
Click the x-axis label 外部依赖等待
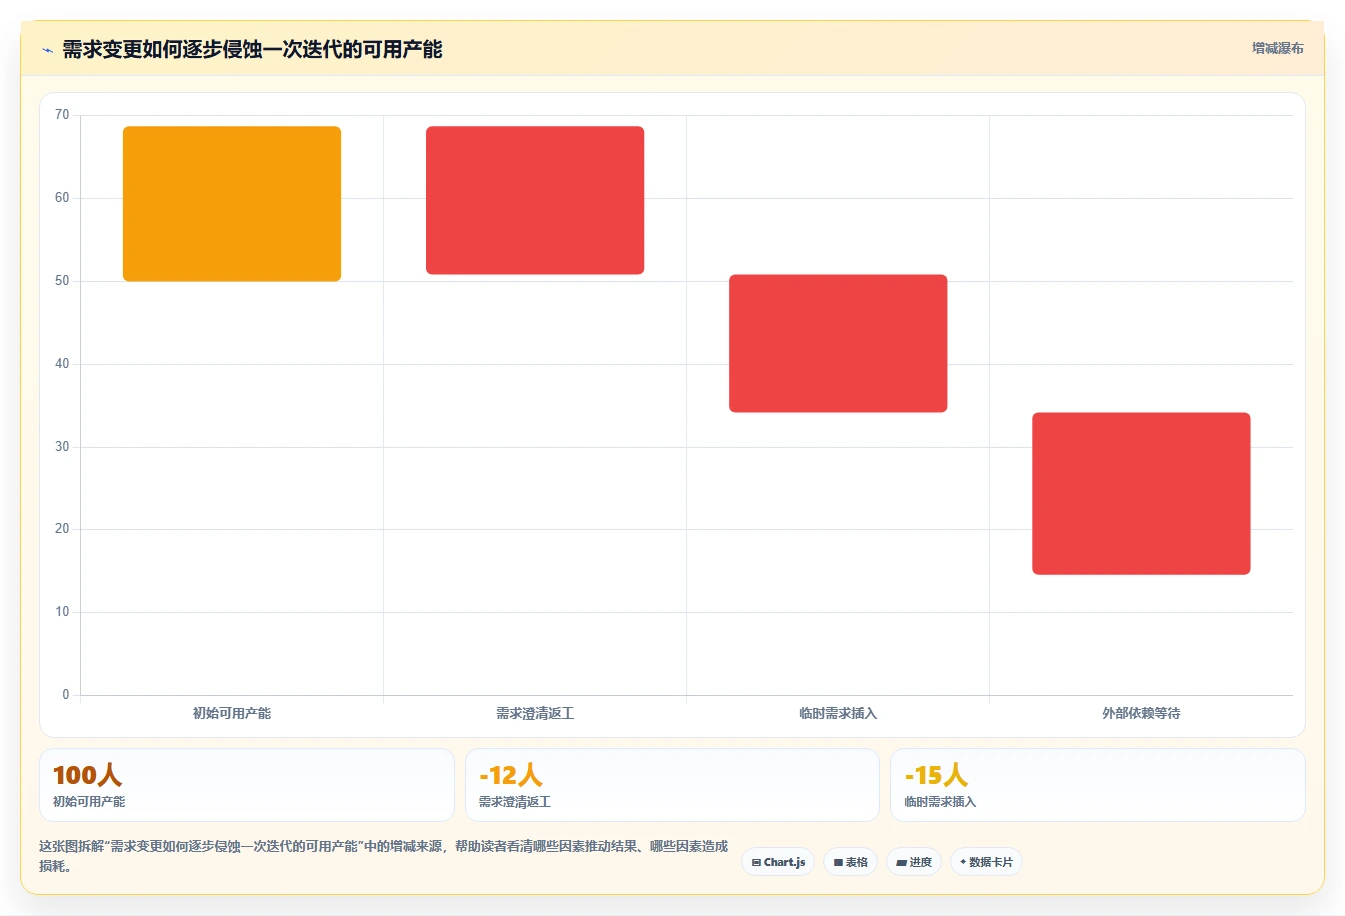coord(1141,713)
